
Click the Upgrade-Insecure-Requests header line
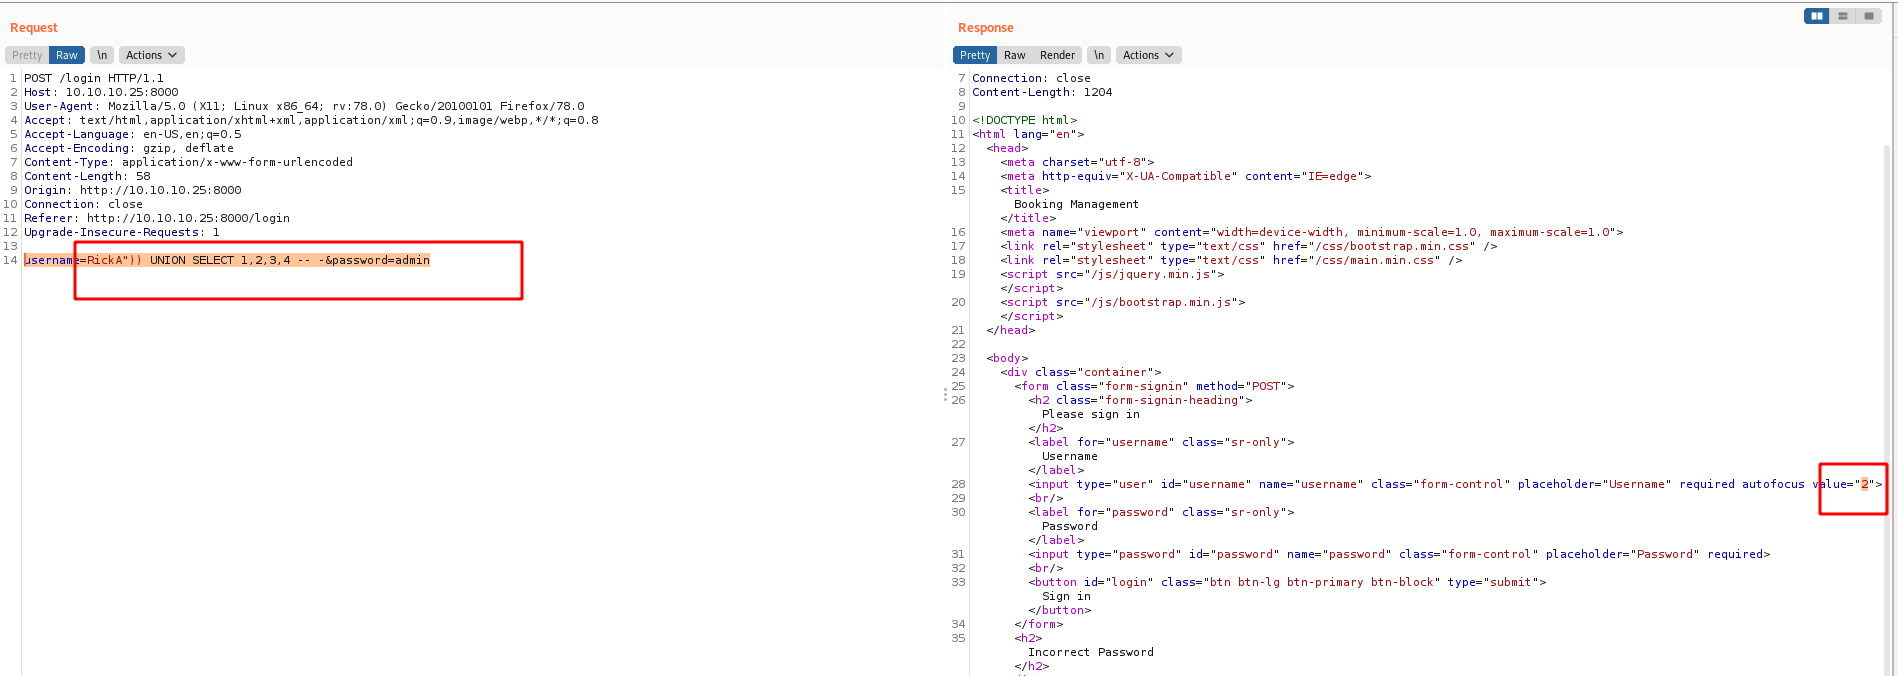[122, 232]
